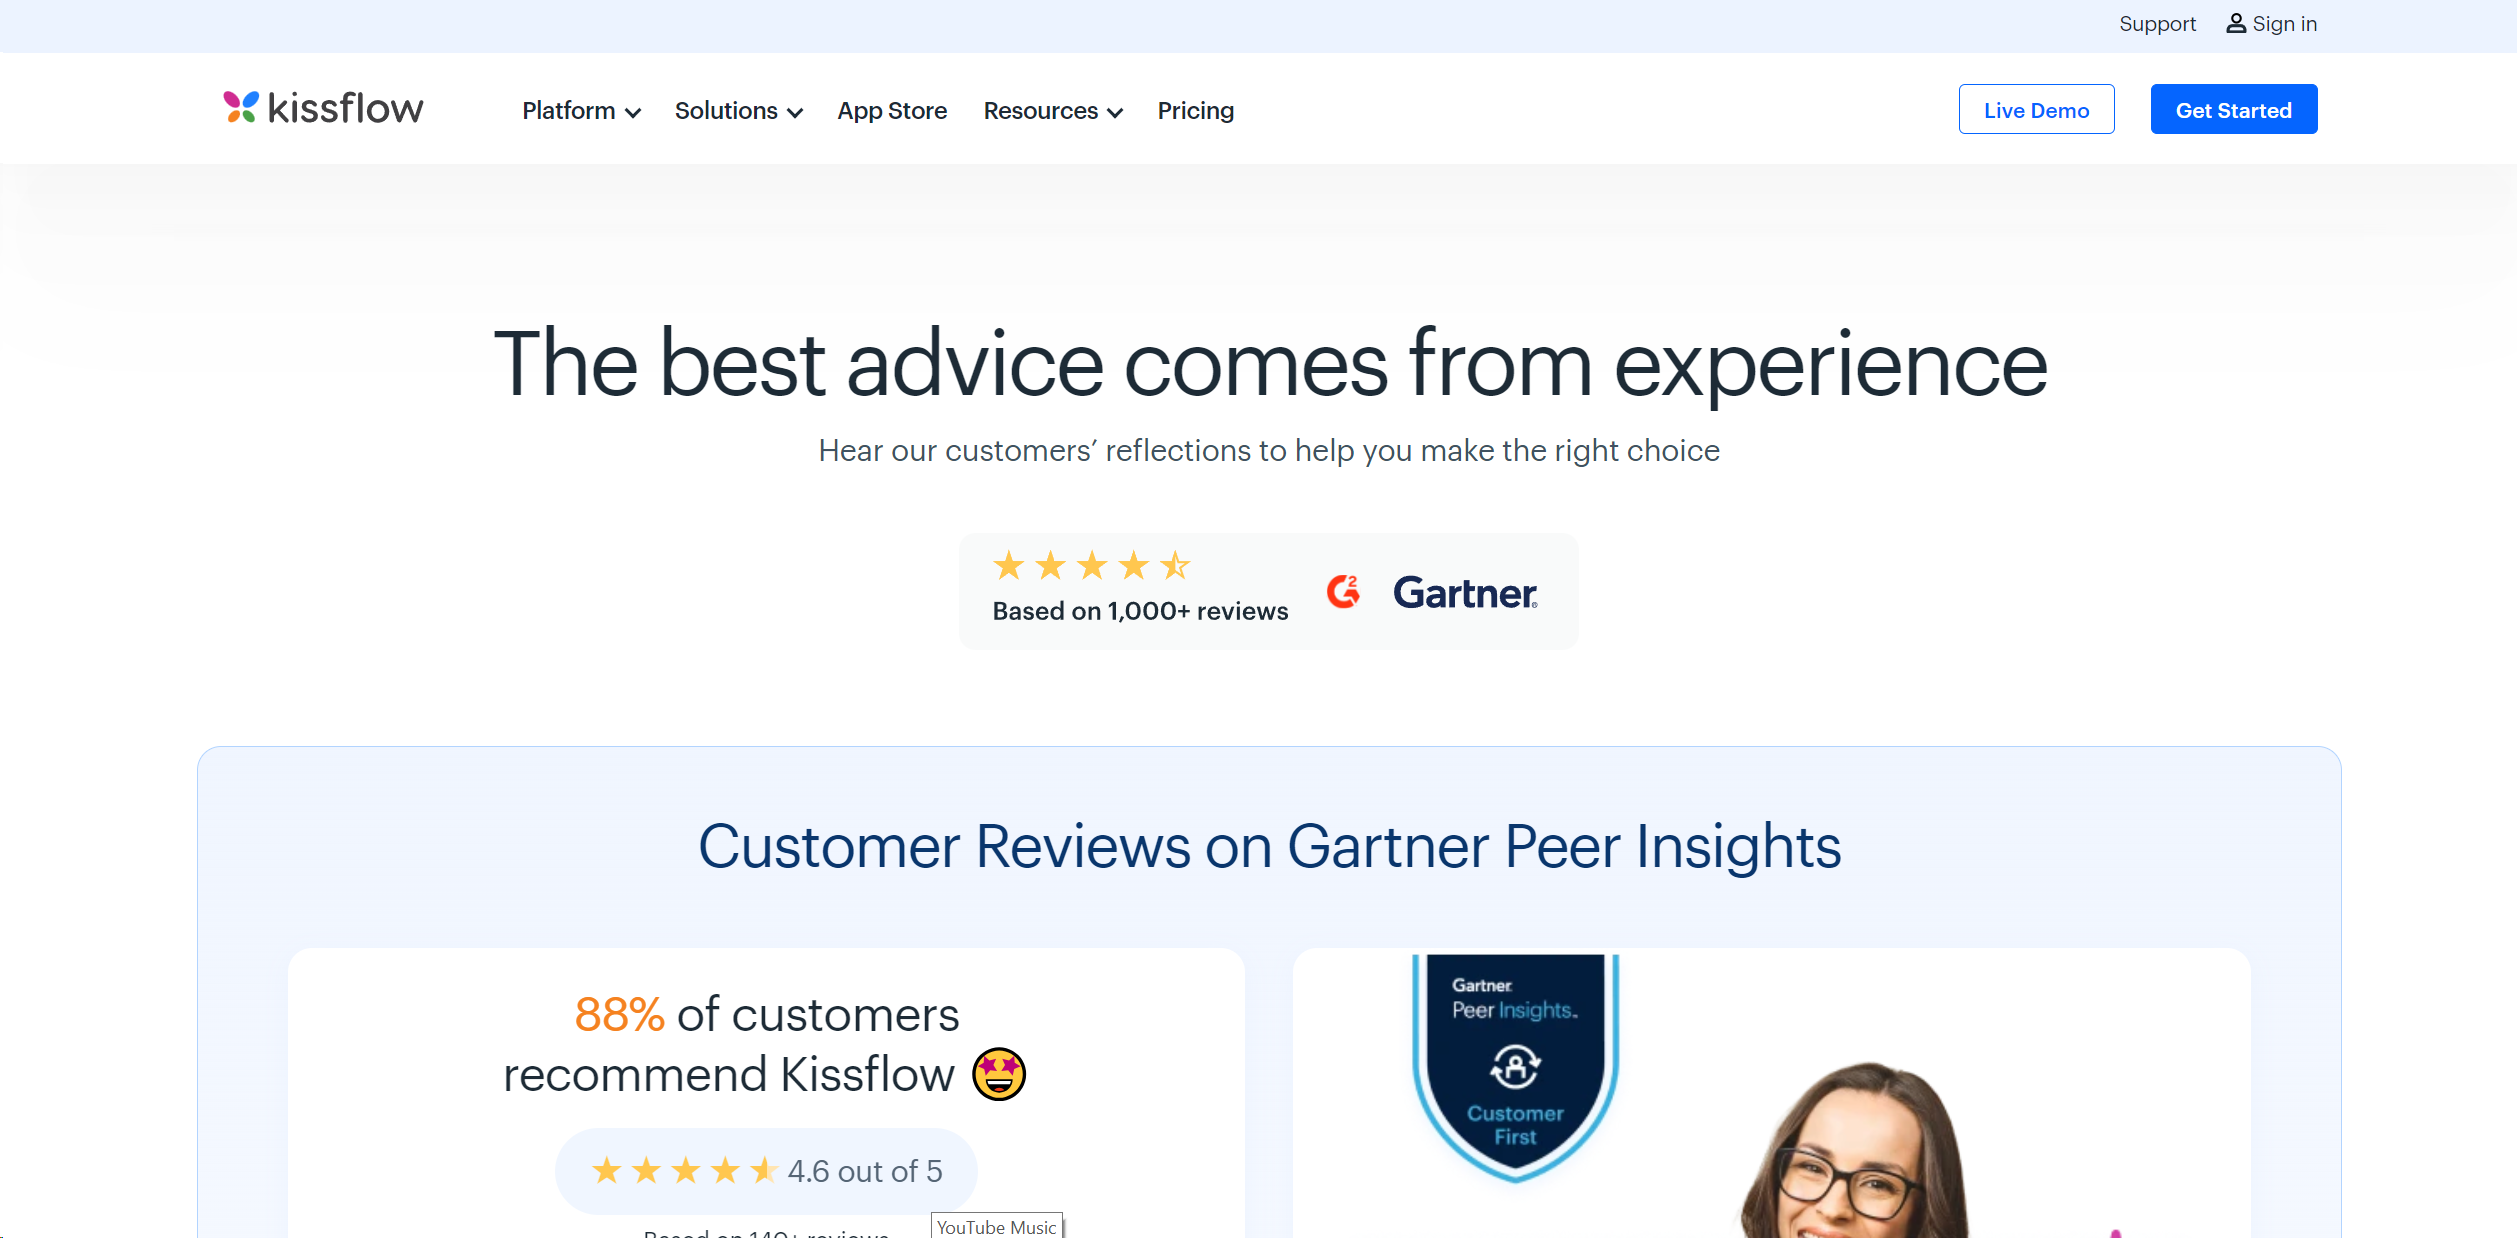Image resolution: width=2517 pixels, height=1238 pixels.
Task: Click the Pricing menu item
Action: (1196, 111)
